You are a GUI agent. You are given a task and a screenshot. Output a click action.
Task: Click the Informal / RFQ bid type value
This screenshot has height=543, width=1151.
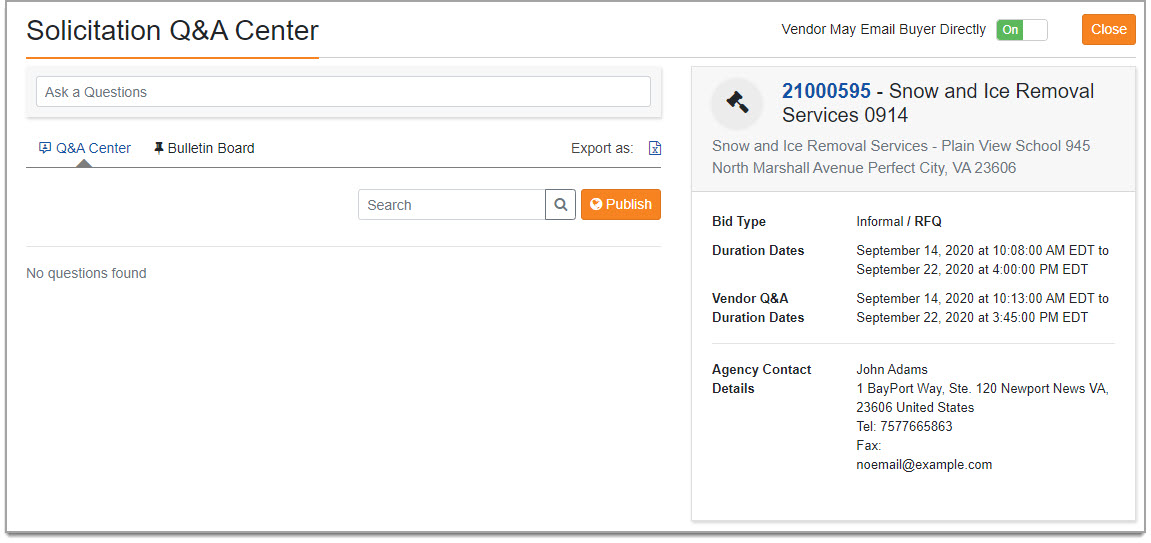899,222
